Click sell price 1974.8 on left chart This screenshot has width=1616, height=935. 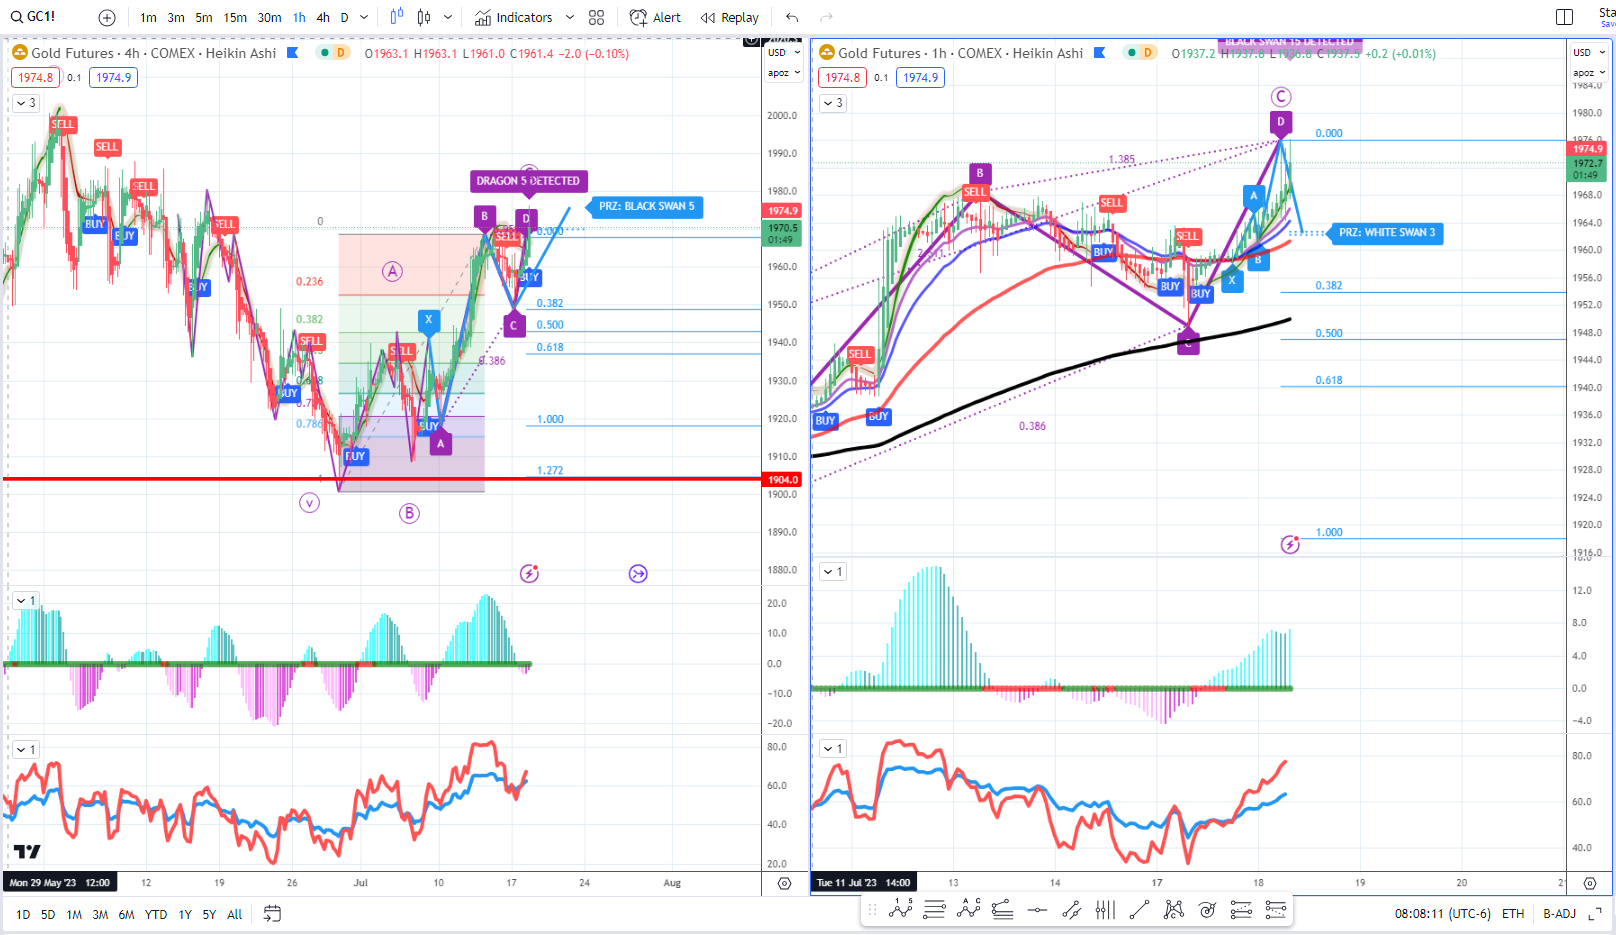click(35, 78)
